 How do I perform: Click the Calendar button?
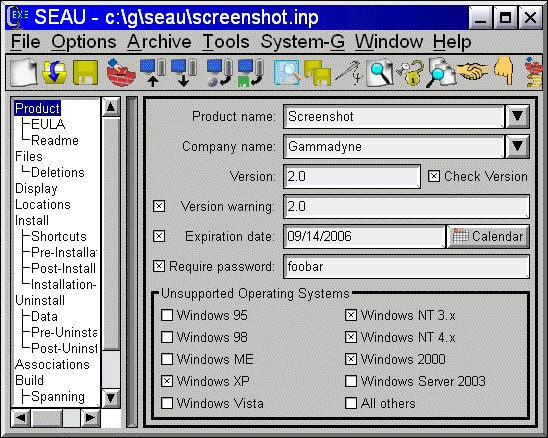[488, 236]
